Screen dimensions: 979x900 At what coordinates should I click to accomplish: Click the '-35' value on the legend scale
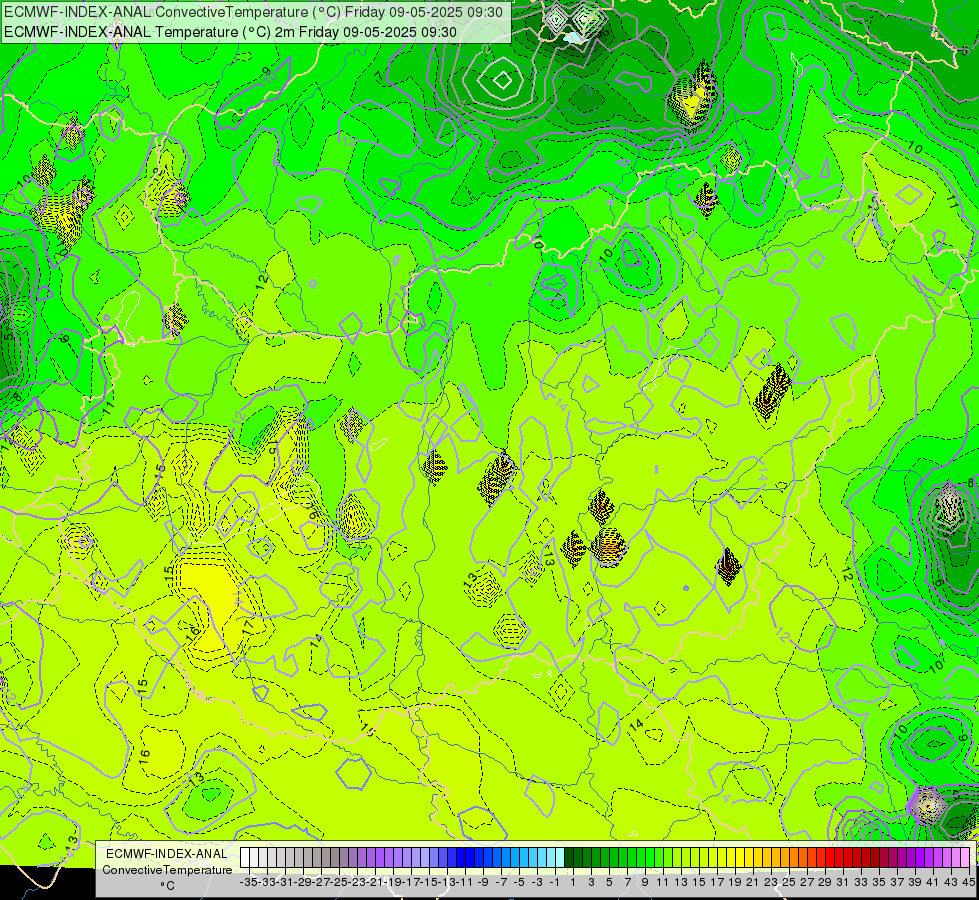pos(248,882)
